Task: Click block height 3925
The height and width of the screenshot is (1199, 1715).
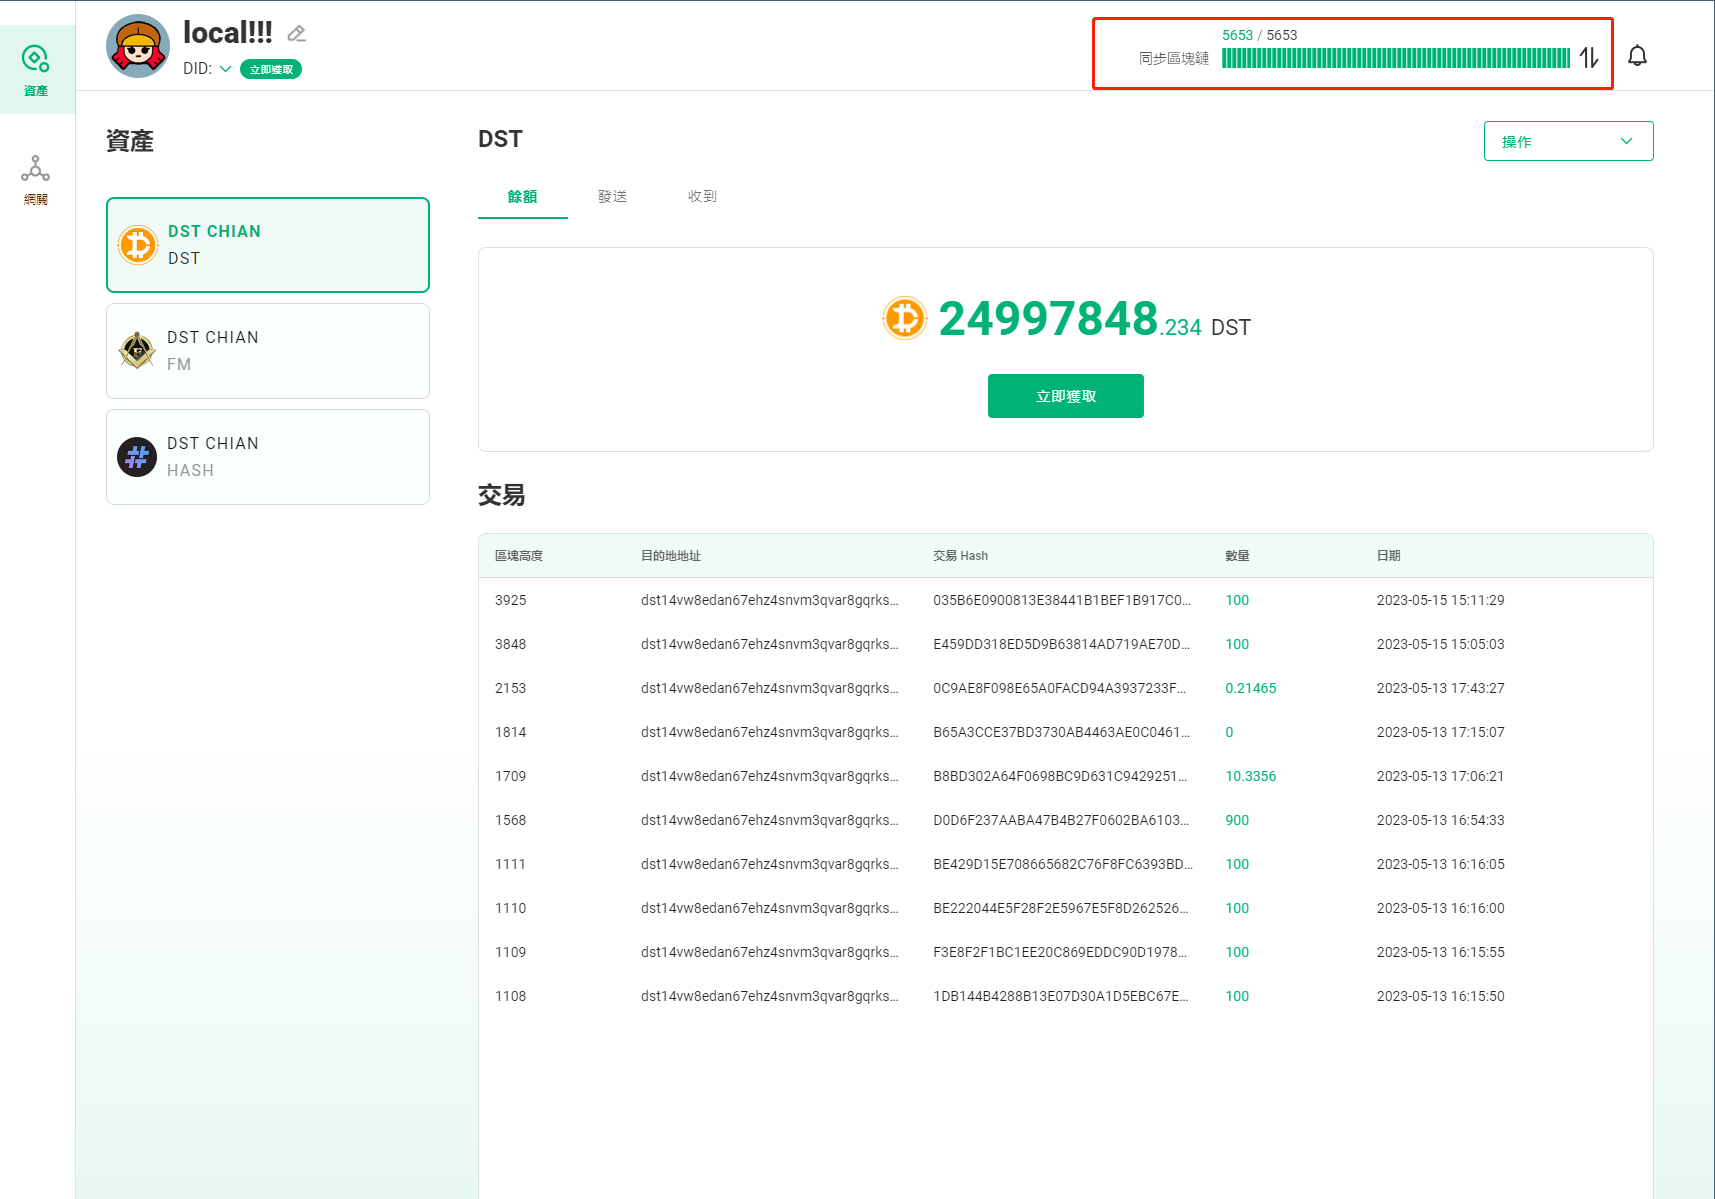Action: (x=510, y=600)
